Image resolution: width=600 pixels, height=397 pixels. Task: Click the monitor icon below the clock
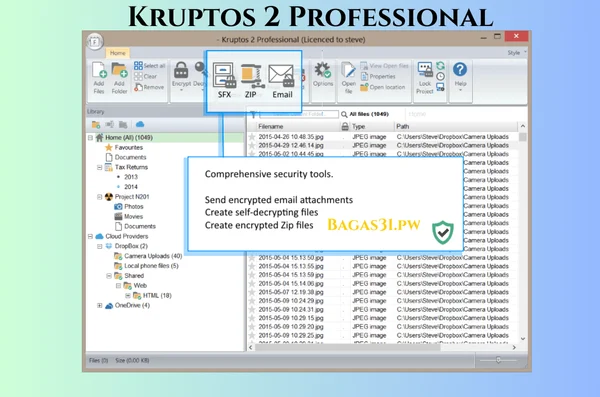440,87
